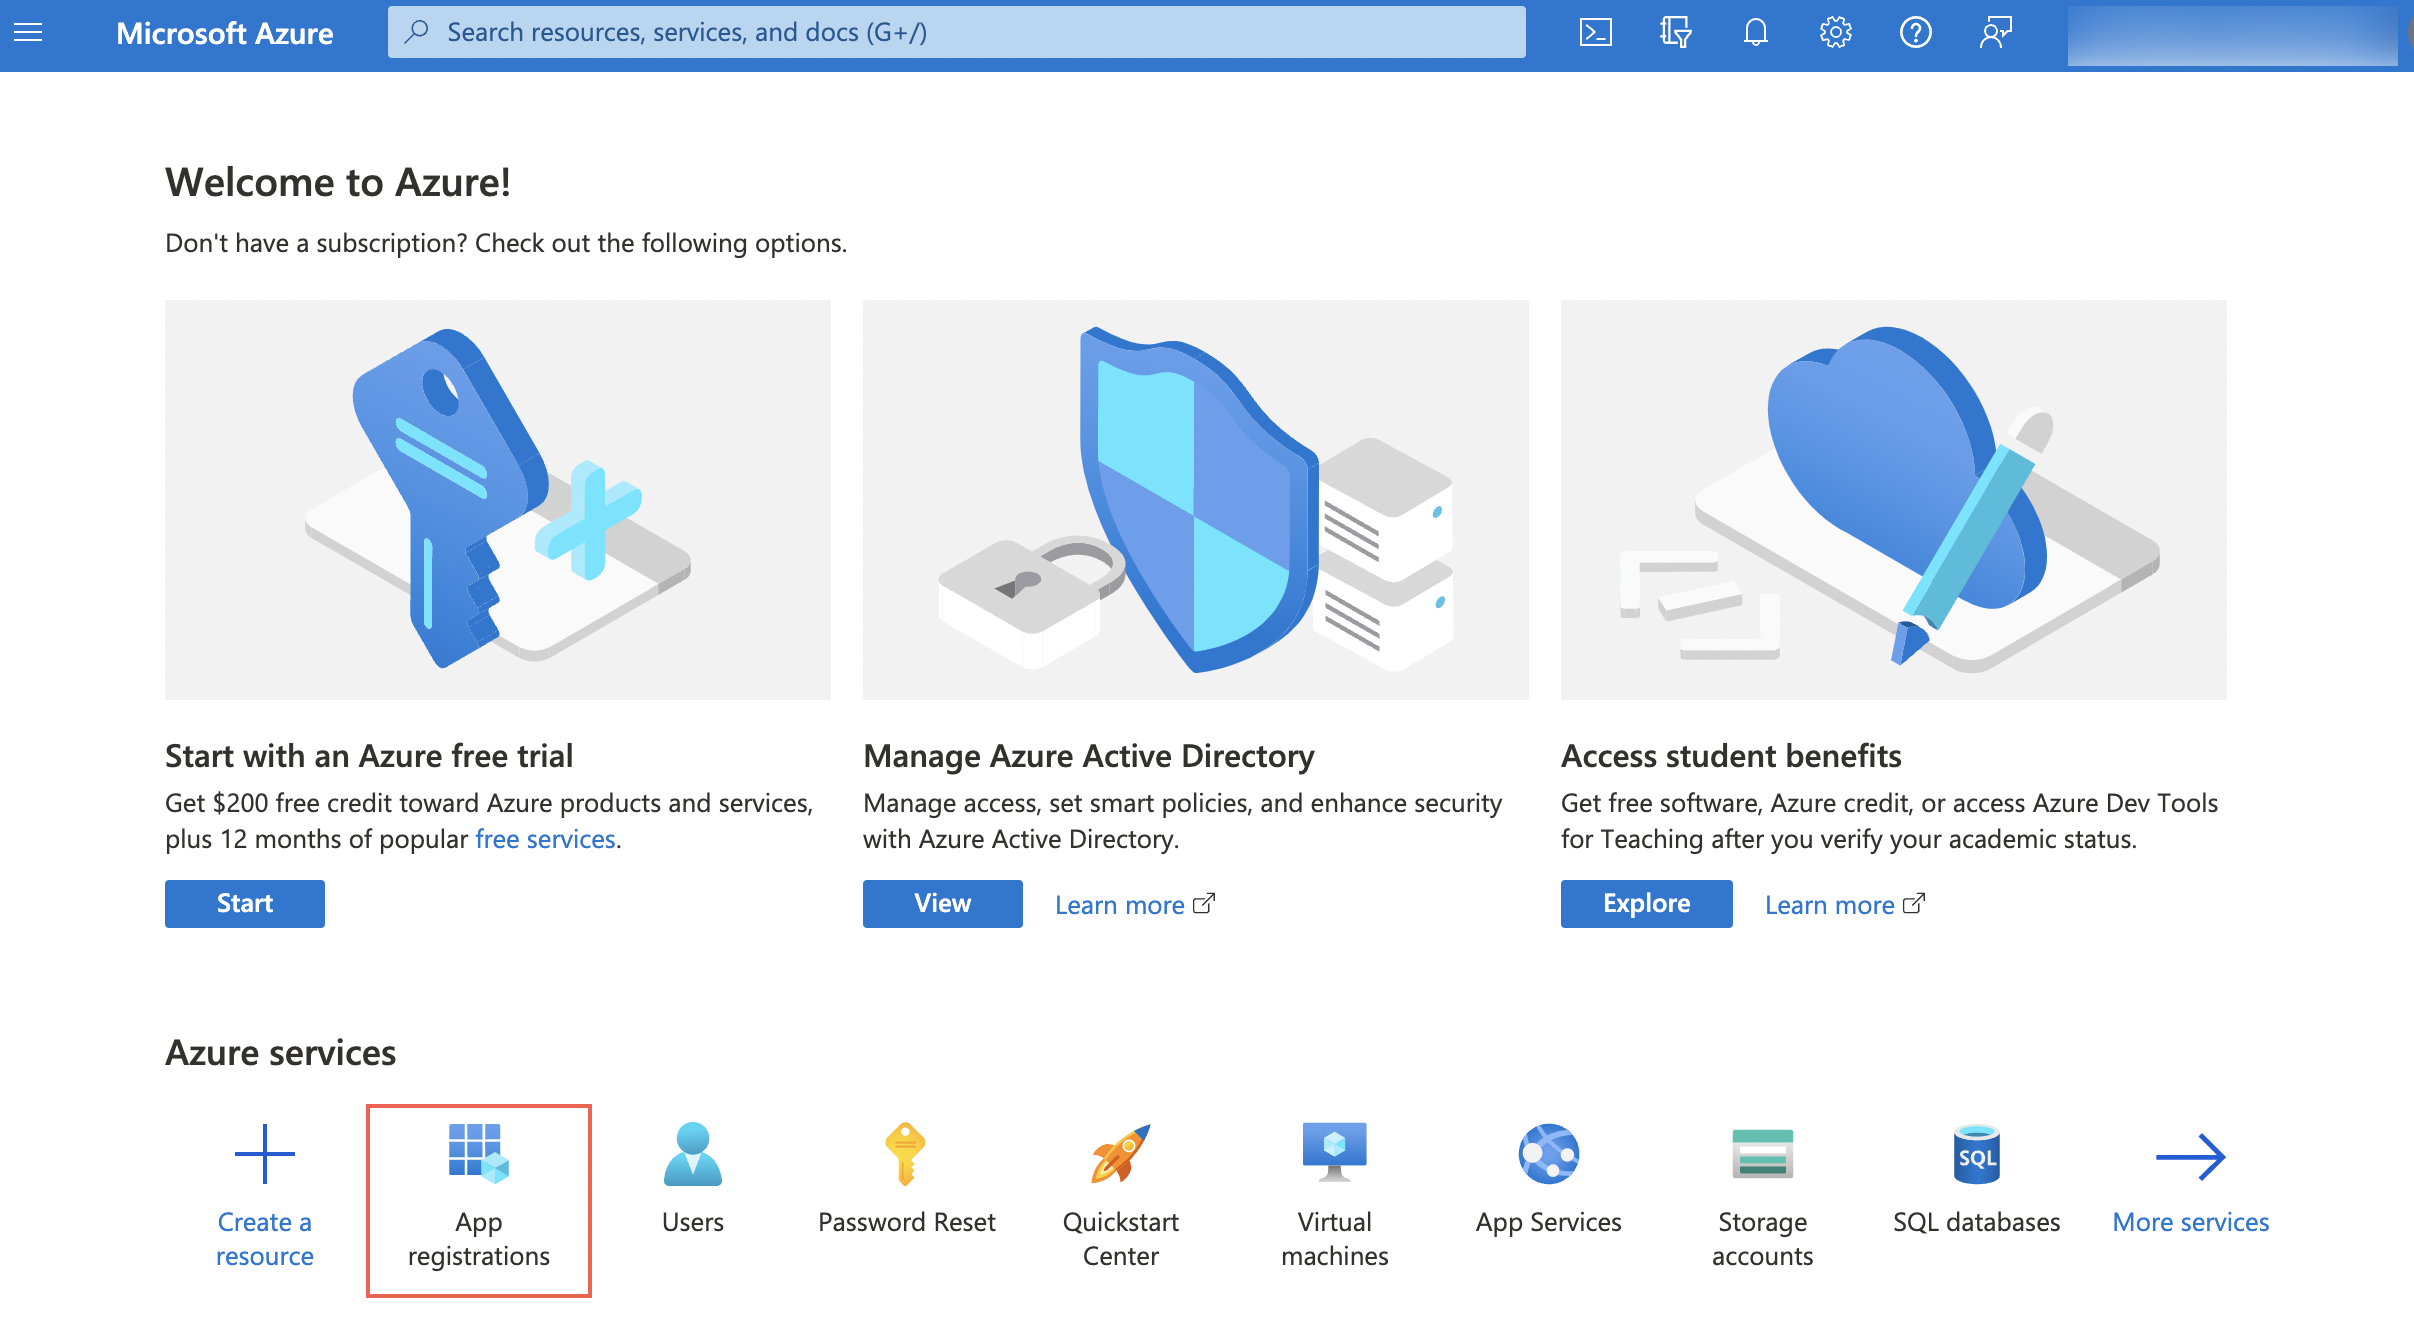Click the Active Directory shield illustration
2414x1322 pixels.
1196,500
